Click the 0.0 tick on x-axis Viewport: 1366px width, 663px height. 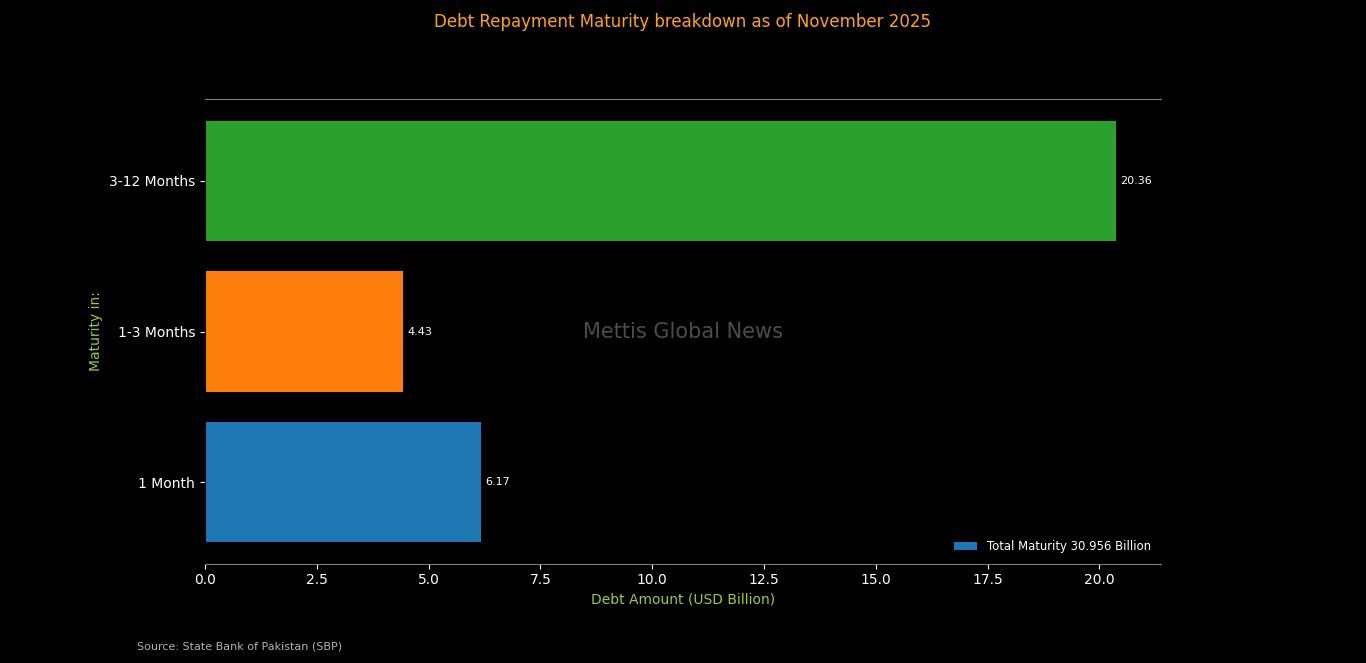[205, 578]
